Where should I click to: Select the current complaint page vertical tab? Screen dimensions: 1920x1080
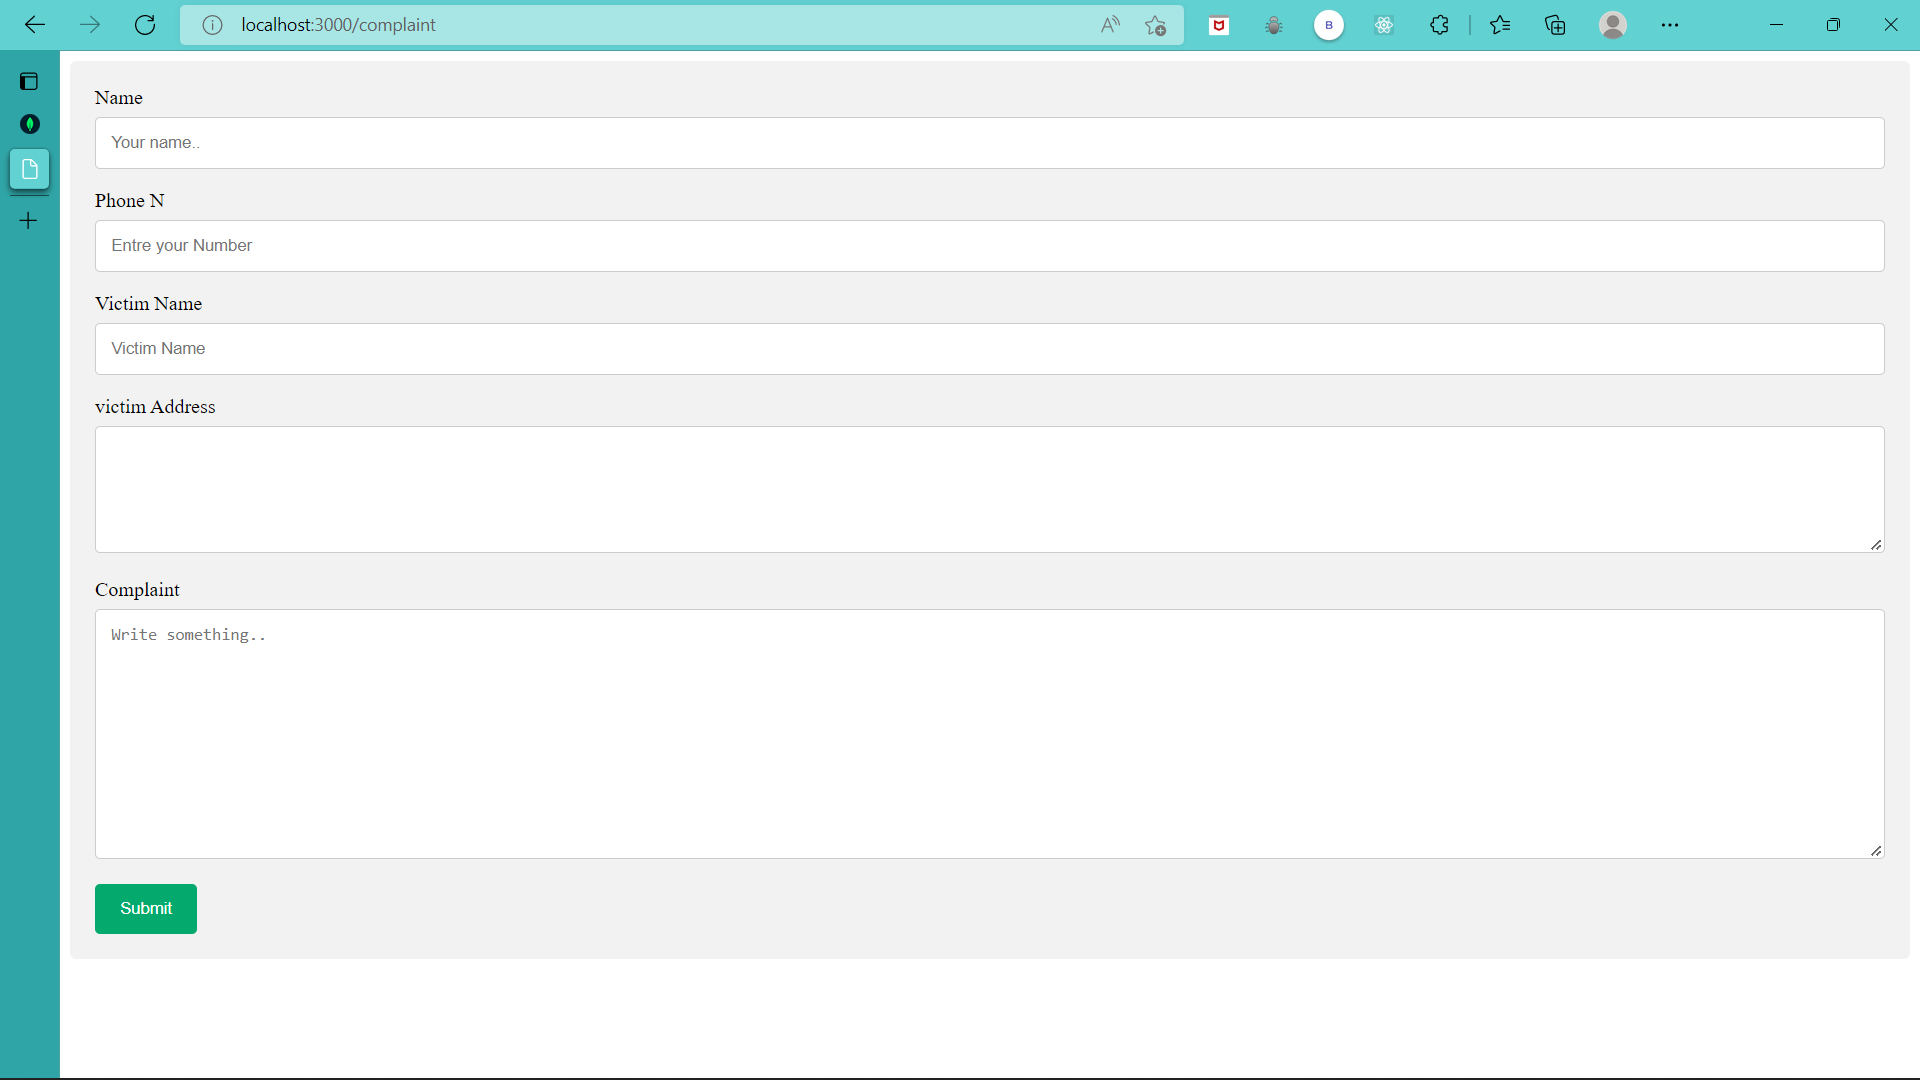(29, 169)
